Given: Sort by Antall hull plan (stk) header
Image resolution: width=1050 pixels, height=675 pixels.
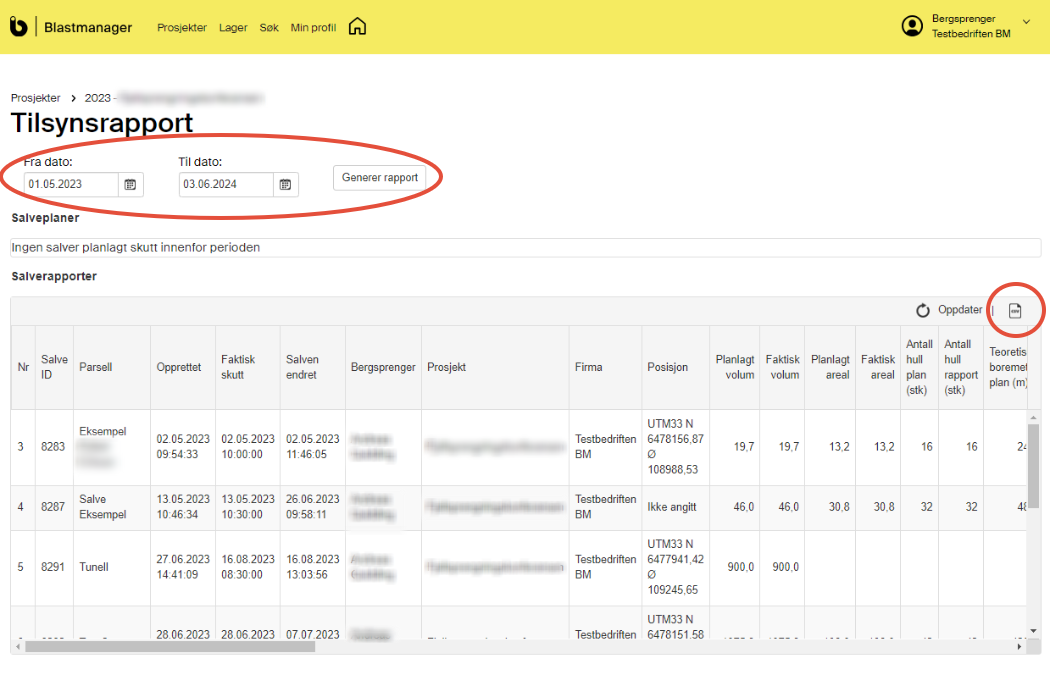Looking at the screenshot, I should tap(919, 367).
